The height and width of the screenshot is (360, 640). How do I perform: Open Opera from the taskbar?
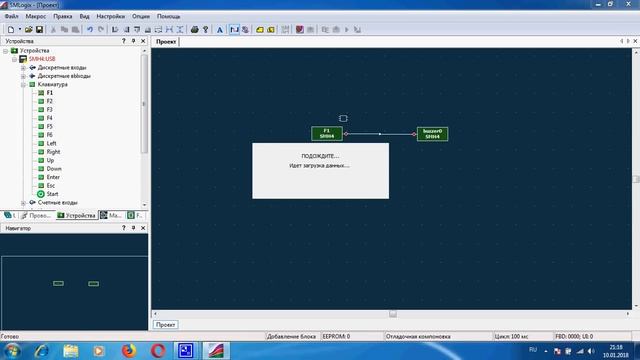[158, 351]
